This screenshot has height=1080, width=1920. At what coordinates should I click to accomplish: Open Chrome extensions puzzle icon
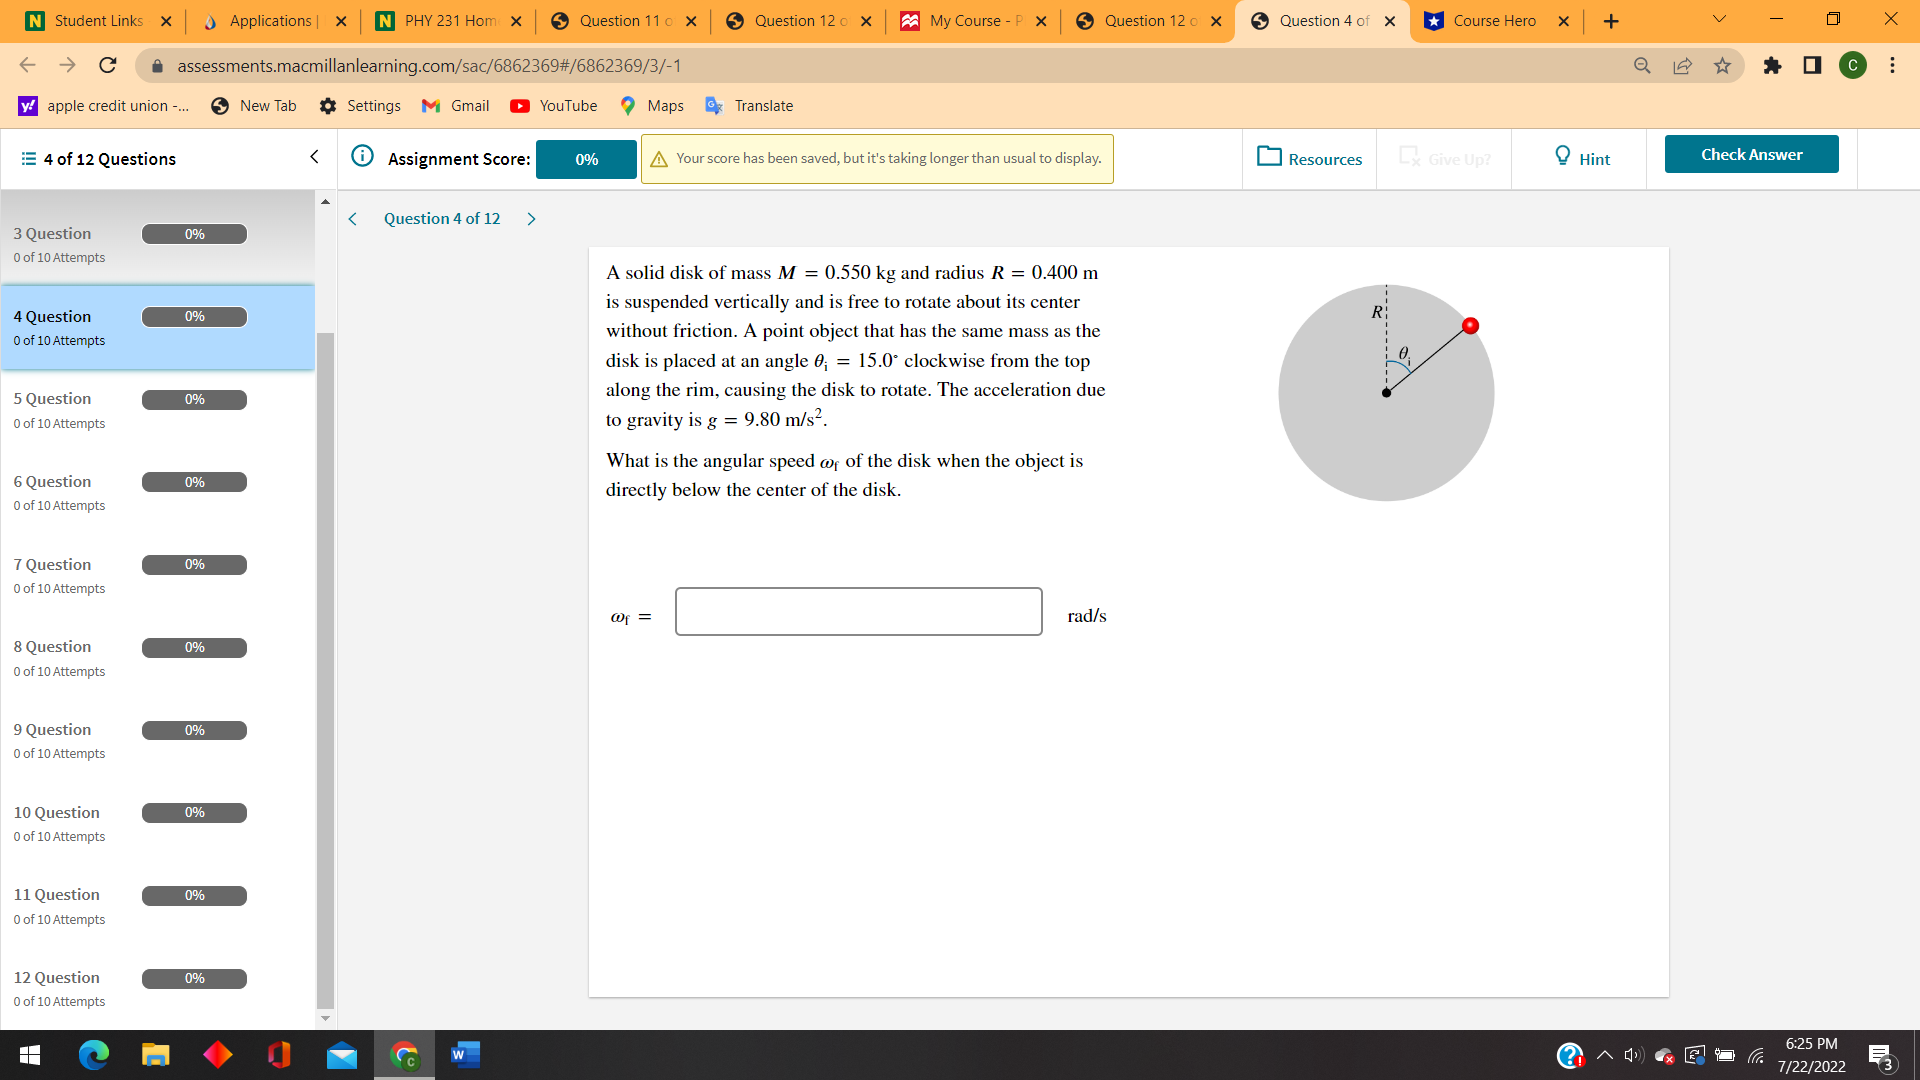click(1772, 66)
